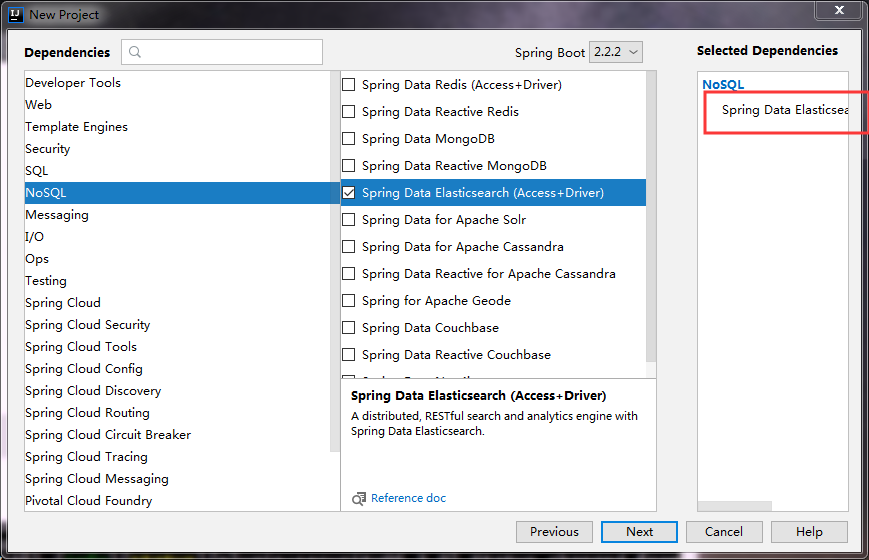Choose the Security category
Viewport: 869px width, 560px height.
pos(177,149)
